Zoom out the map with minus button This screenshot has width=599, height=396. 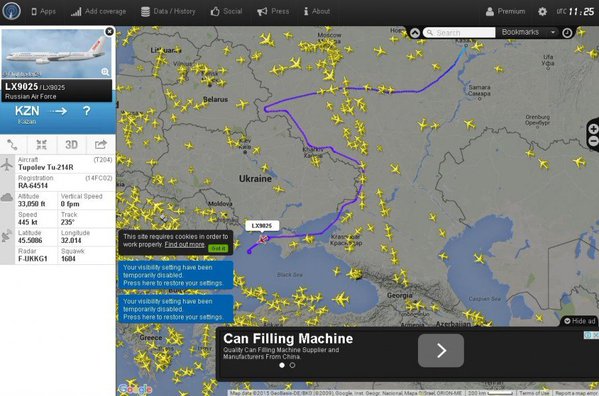(593, 141)
